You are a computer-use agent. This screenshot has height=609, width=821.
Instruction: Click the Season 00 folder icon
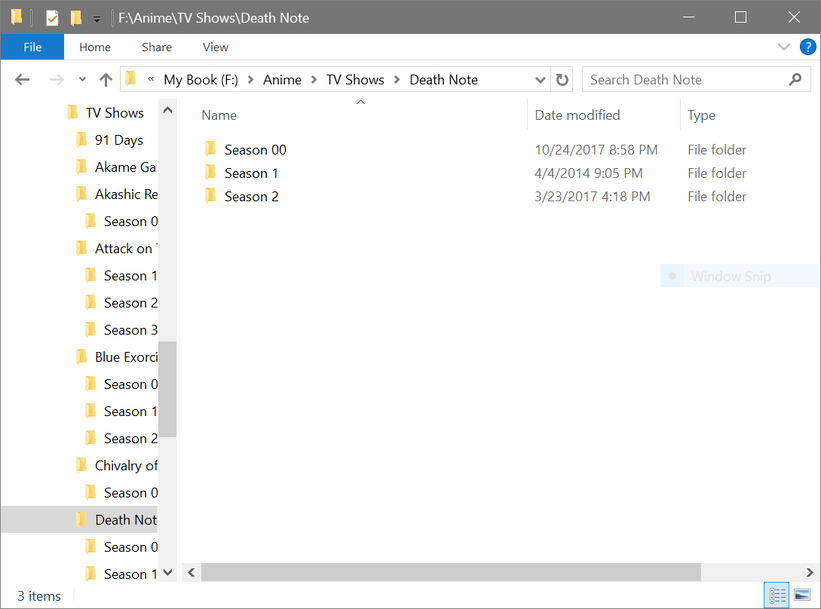coord(210,149)
